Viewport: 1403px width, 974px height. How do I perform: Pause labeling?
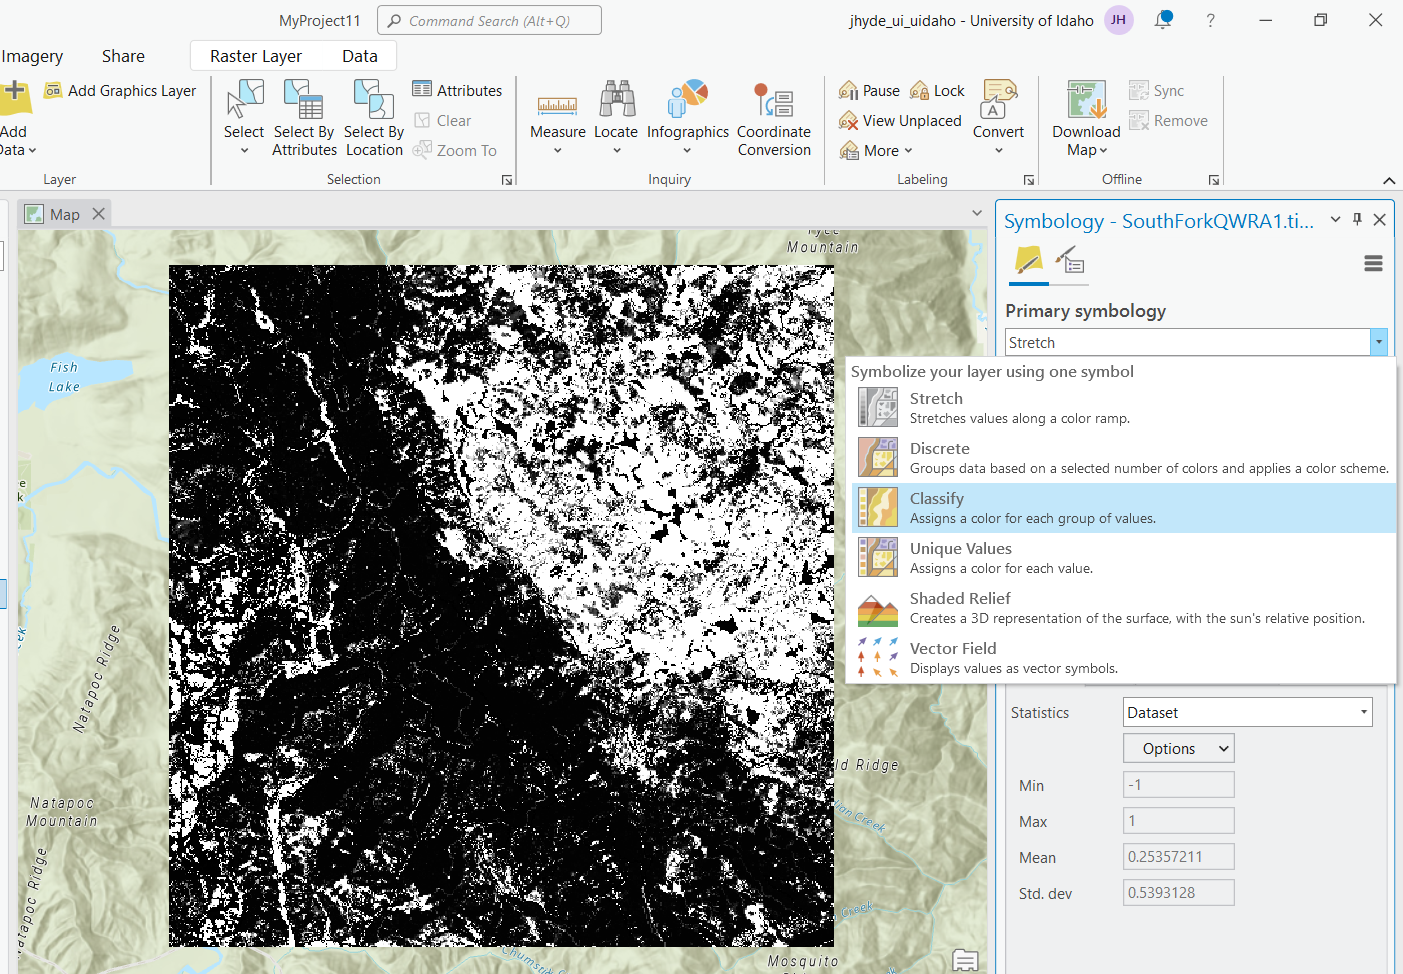click(869, 90)
